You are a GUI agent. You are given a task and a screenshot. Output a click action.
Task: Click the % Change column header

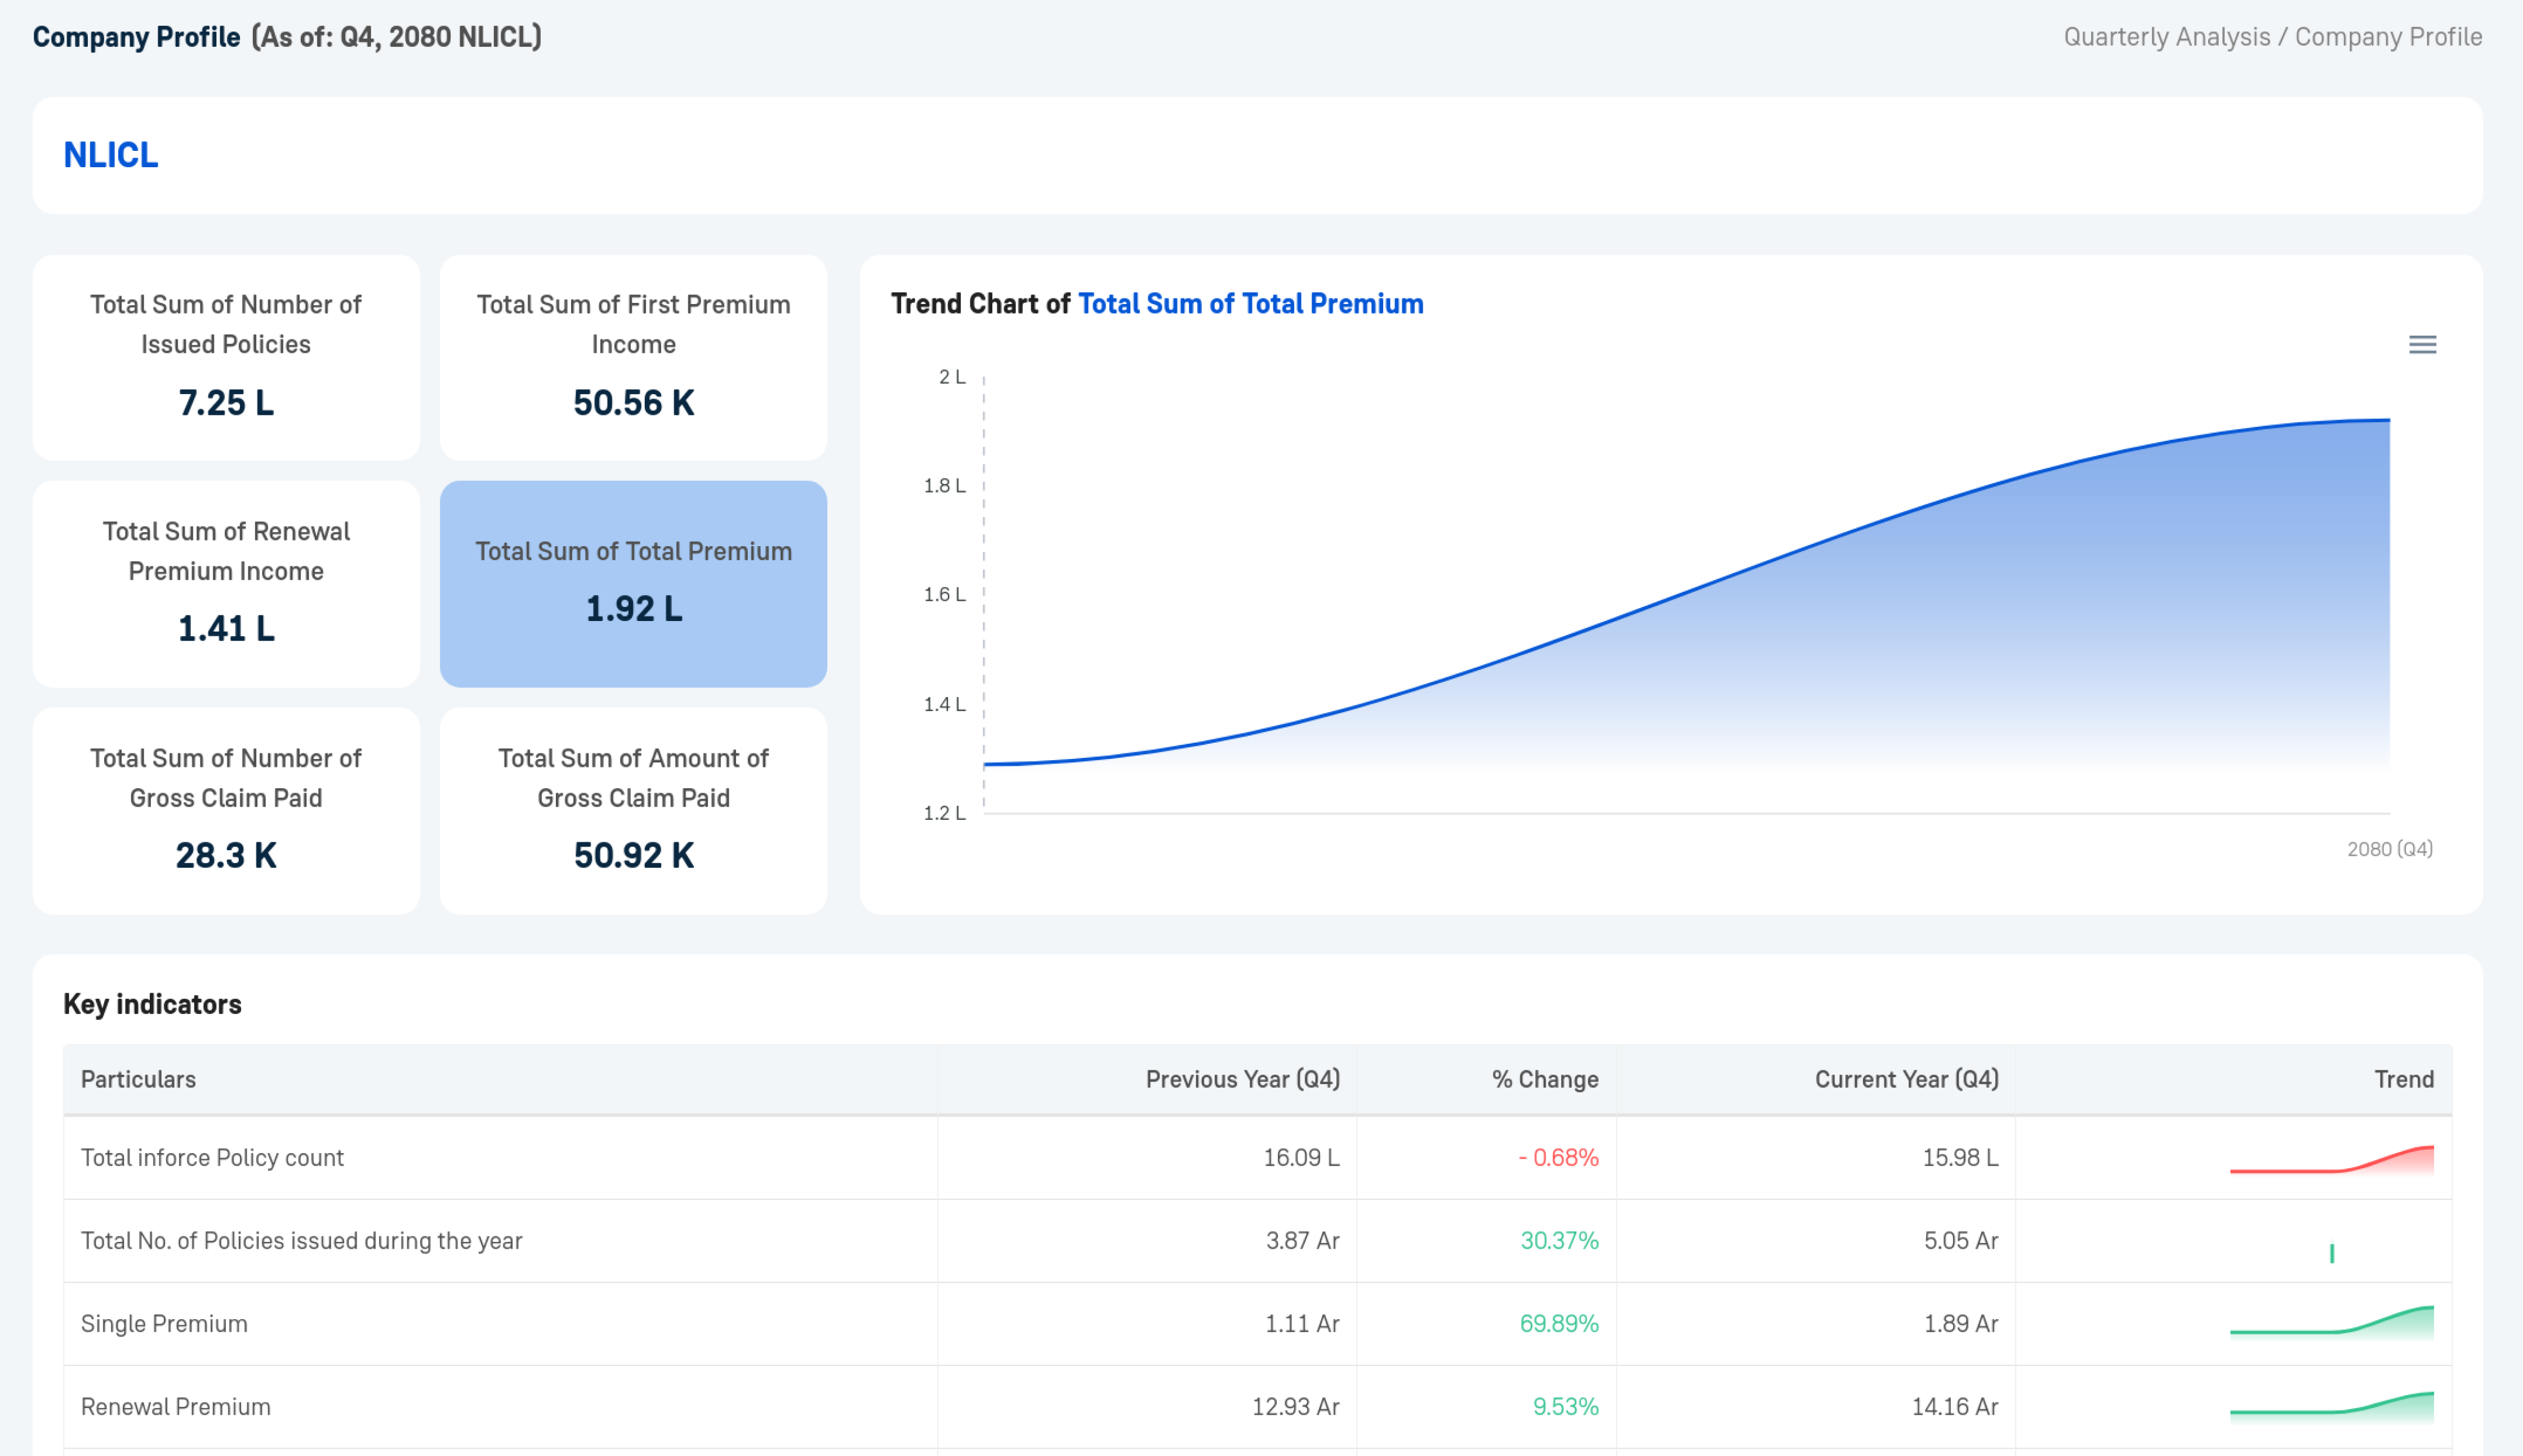pyautogui.click(x=1544, y=1079)
